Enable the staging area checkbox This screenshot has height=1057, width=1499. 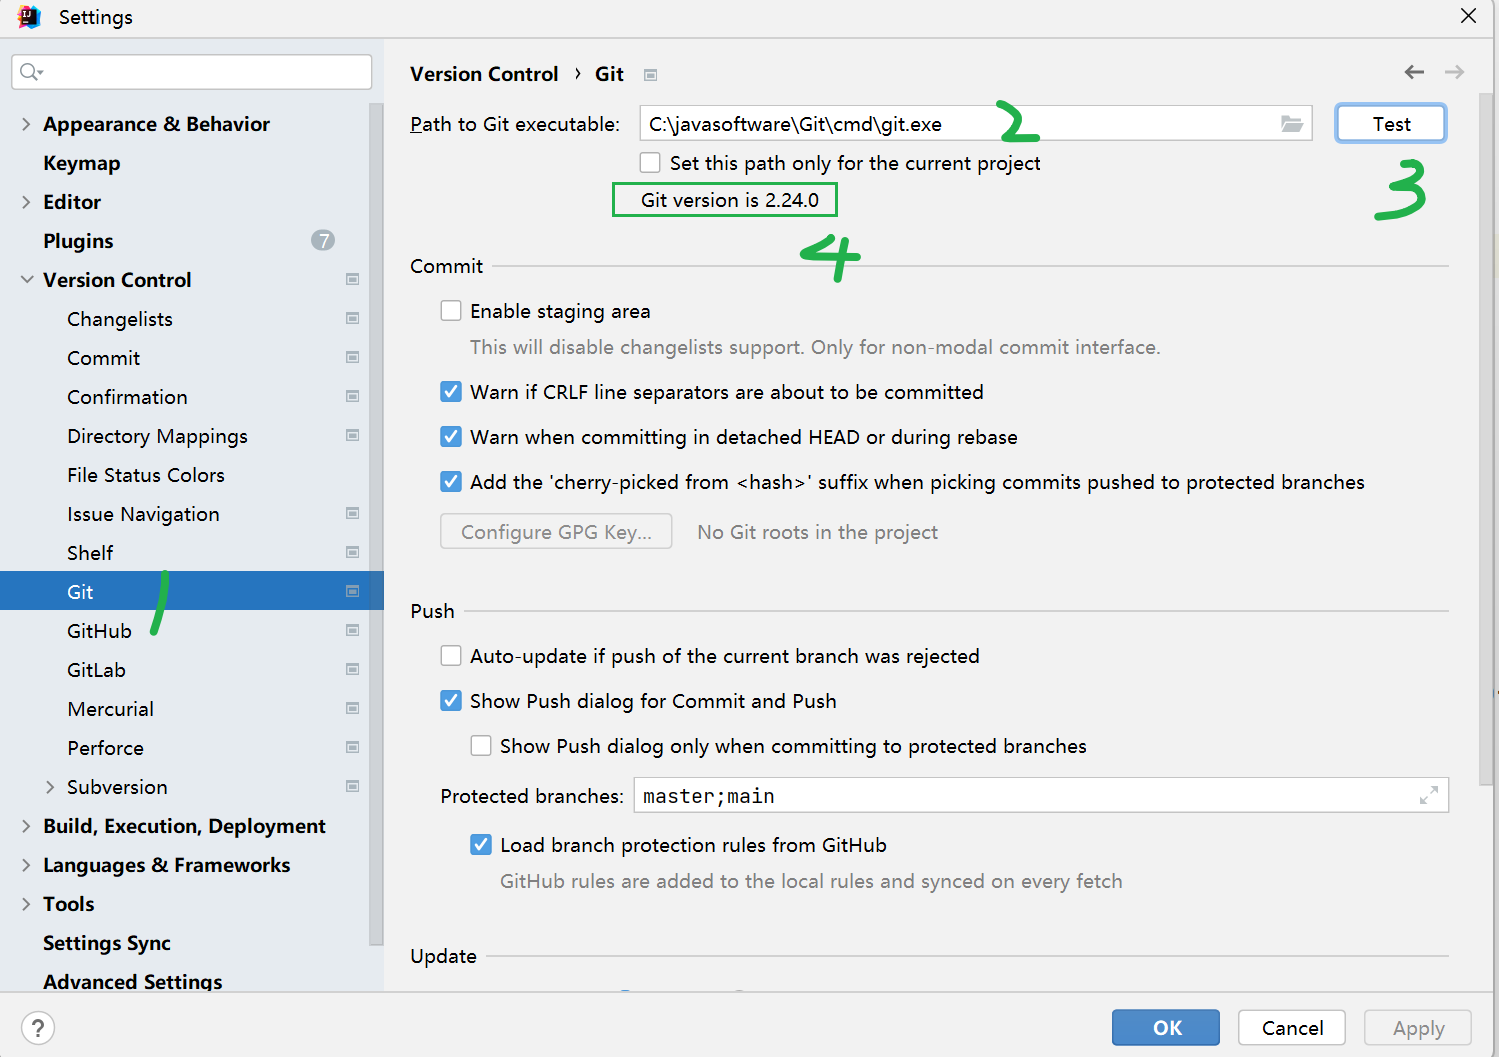click(x=451, y=311)
